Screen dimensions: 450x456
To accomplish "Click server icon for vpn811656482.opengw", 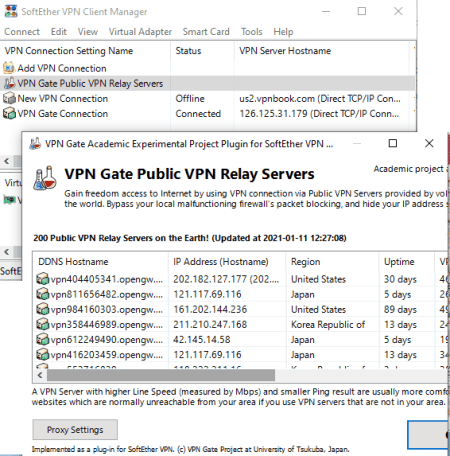I will [43, 294].
